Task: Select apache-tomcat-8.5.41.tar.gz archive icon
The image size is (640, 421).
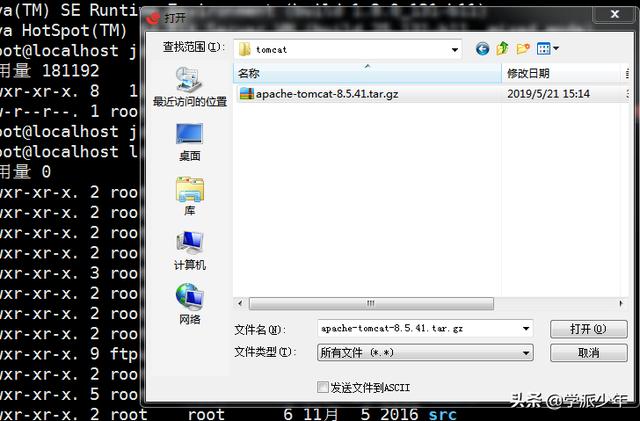Action: (247, 94)
